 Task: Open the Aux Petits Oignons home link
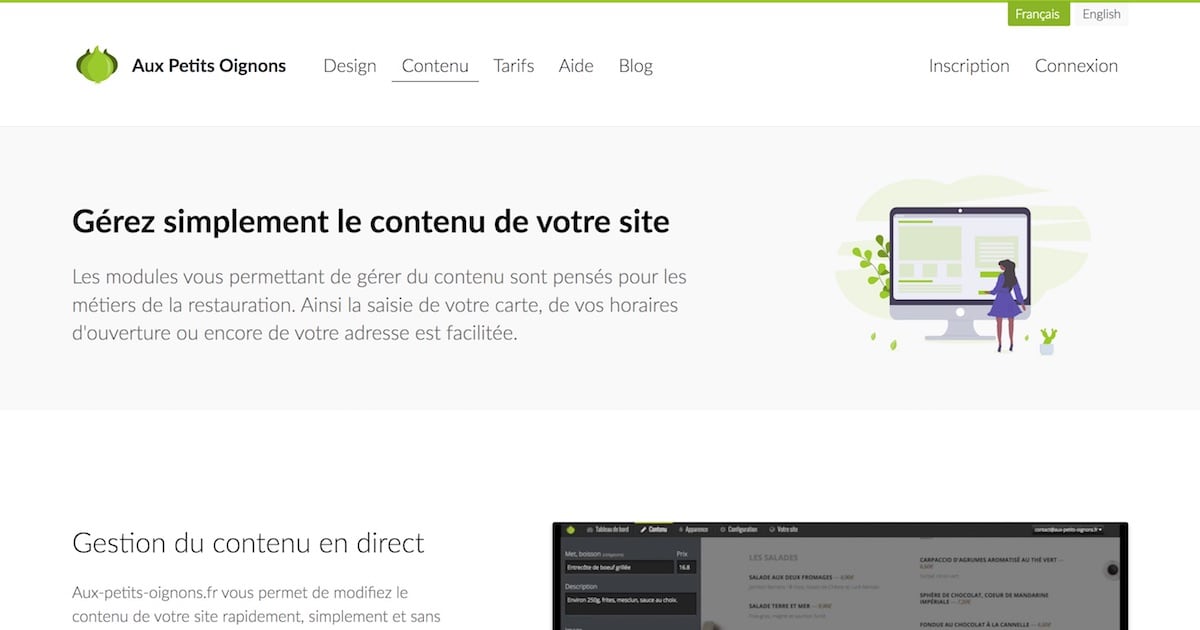pyautogui.click(x=209, y=66)
